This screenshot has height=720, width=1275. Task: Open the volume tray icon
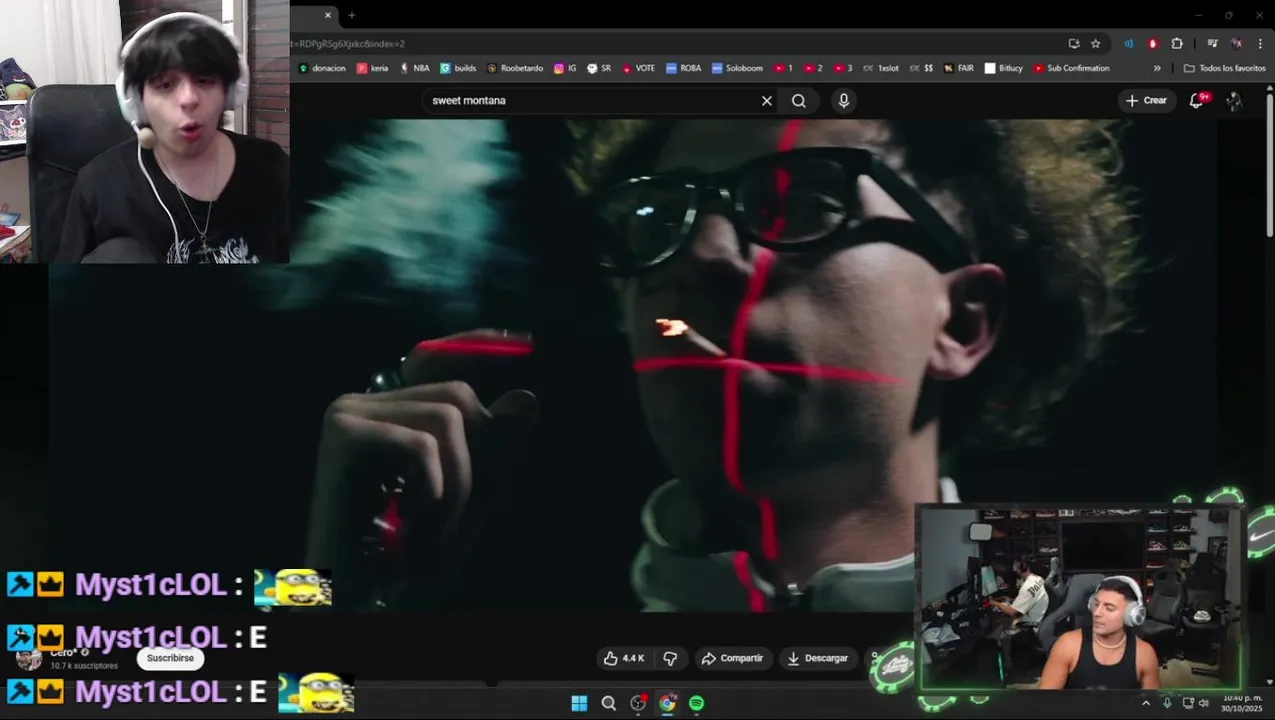point(1204,703)
